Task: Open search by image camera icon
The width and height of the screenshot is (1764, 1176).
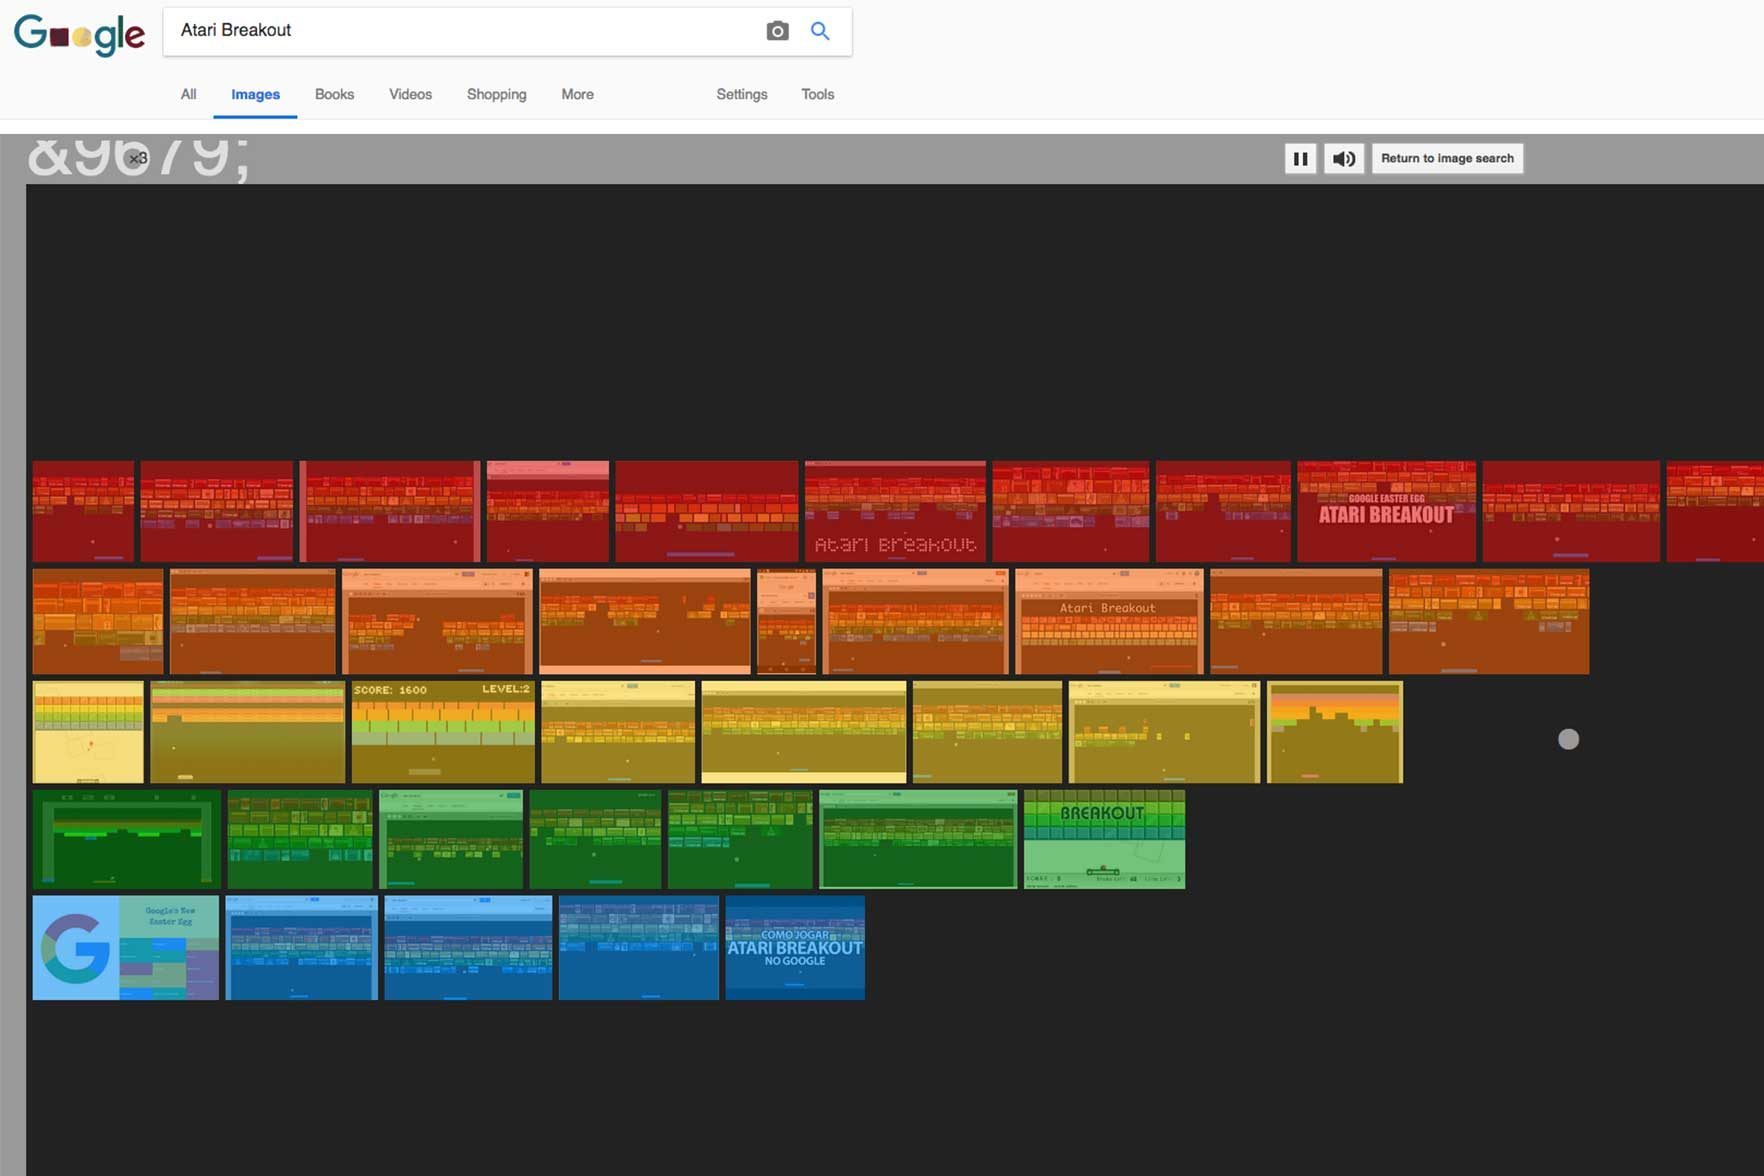Action: tap(777, 31)
